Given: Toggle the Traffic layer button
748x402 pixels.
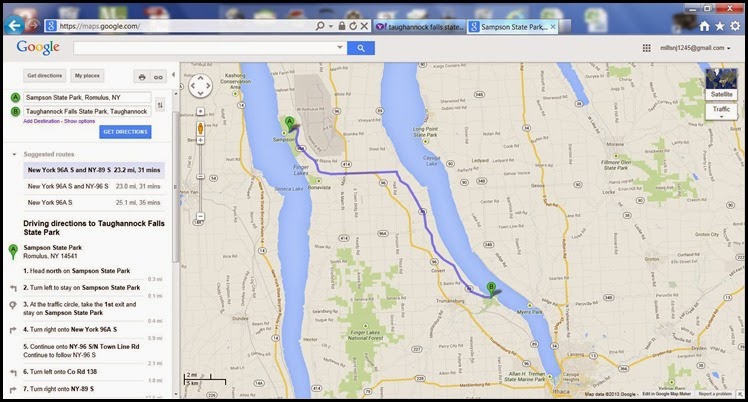Looking at the screenshot, I should click(721, 111).
